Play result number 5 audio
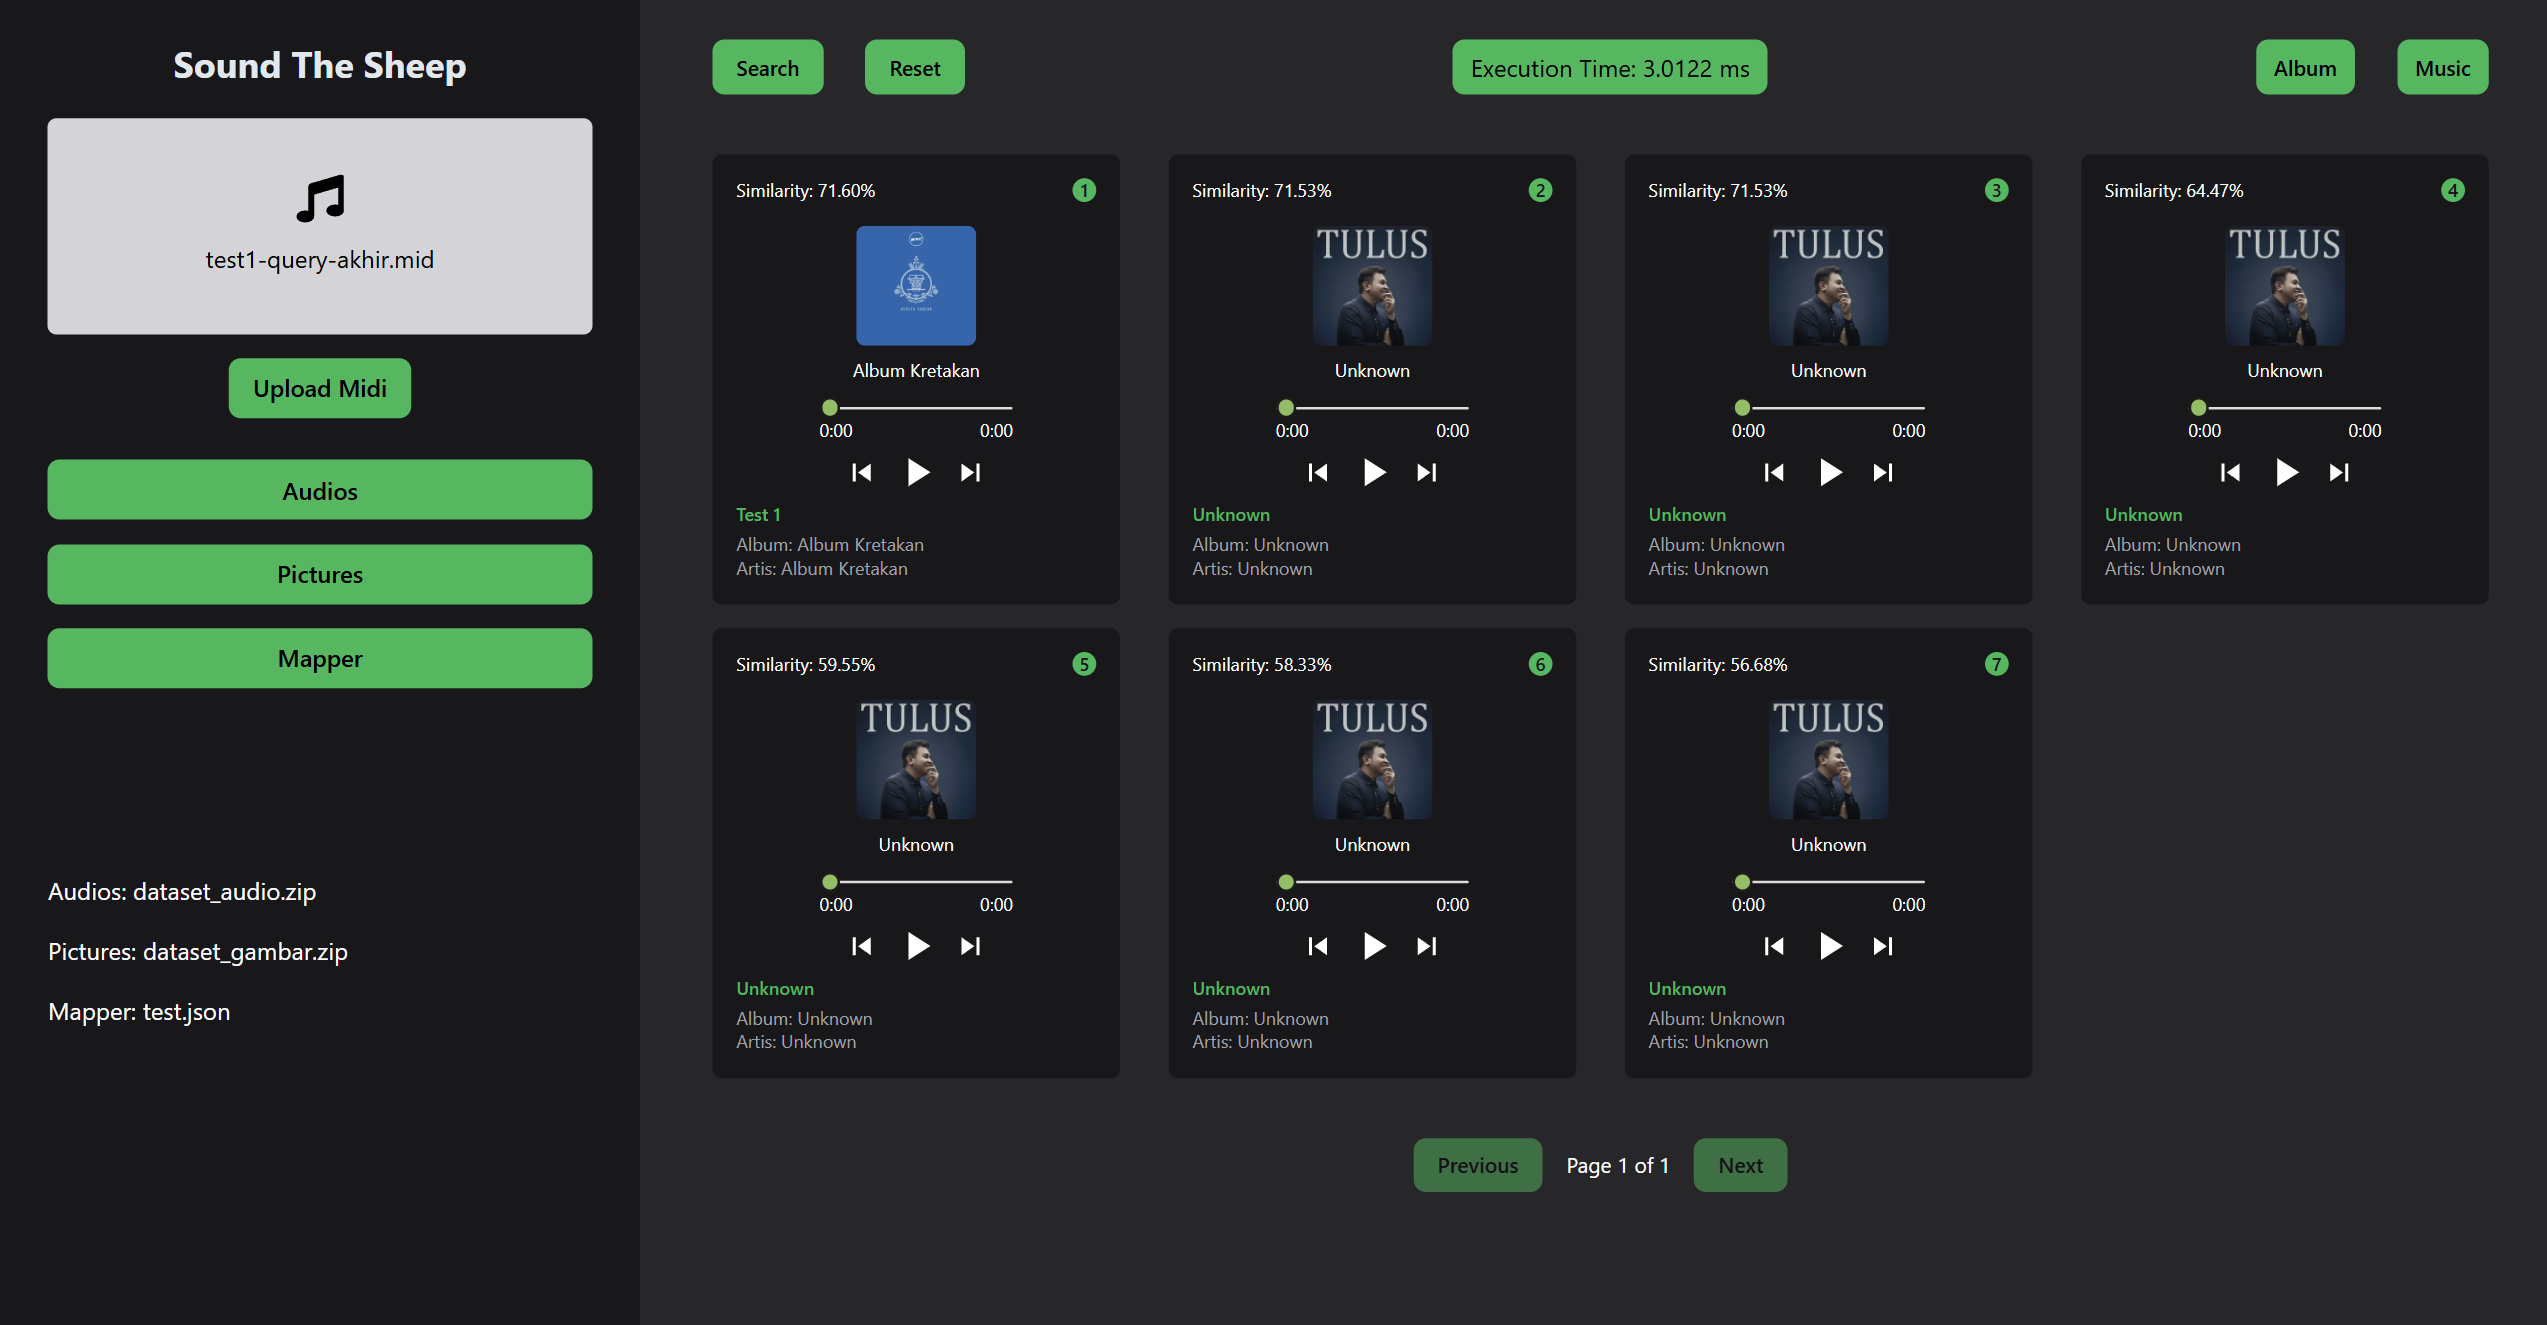The image size is (2547, 1325). pyautogui.click(x=917, y=946)
